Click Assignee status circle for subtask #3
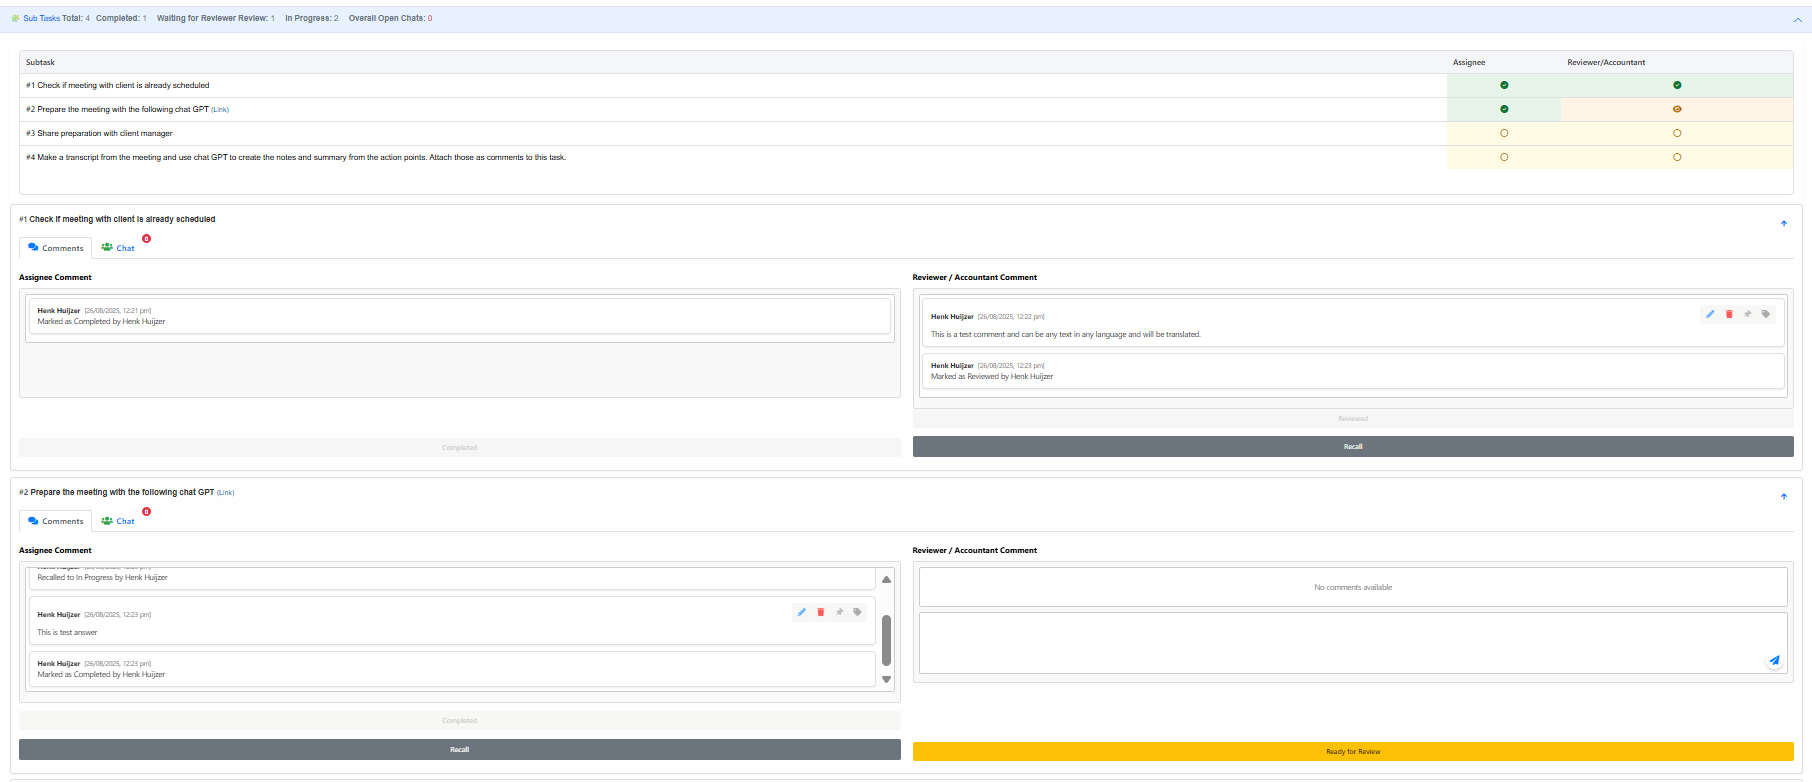The width and height of the screenshot is (1812, 782). pos(1504,133)
